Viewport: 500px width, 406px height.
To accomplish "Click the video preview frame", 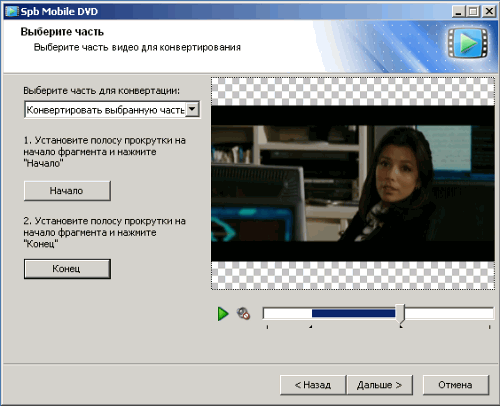I will (x=353, y=183).
